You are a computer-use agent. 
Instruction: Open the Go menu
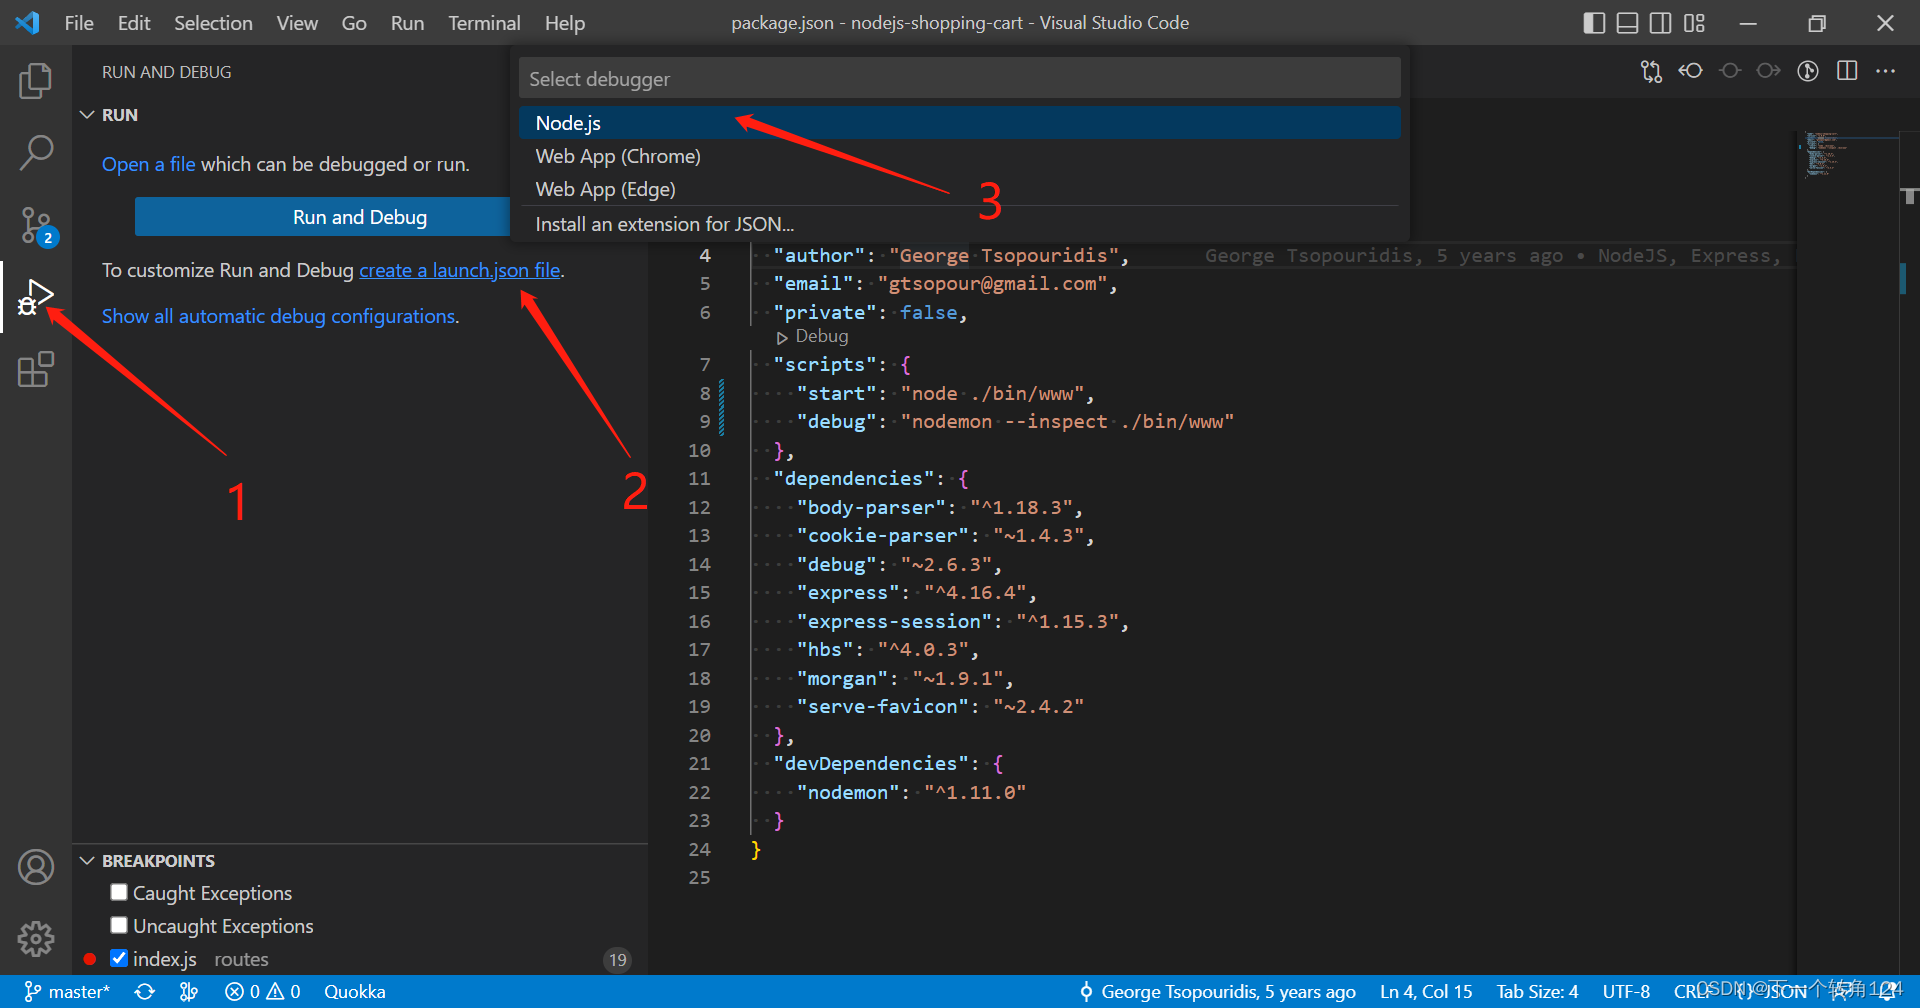click(x=354, y=23)
